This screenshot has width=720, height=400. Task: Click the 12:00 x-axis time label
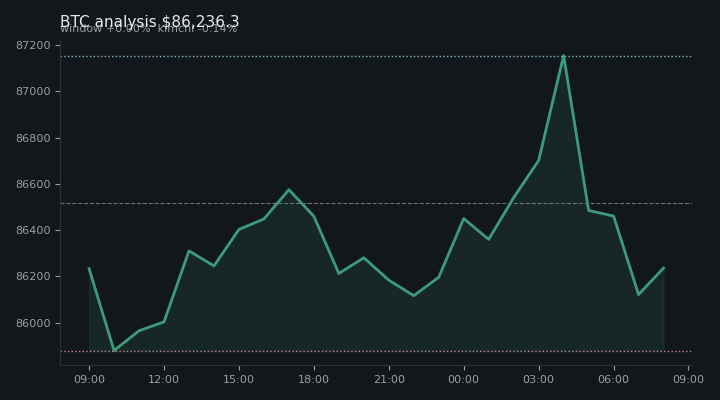coord(163,379)
